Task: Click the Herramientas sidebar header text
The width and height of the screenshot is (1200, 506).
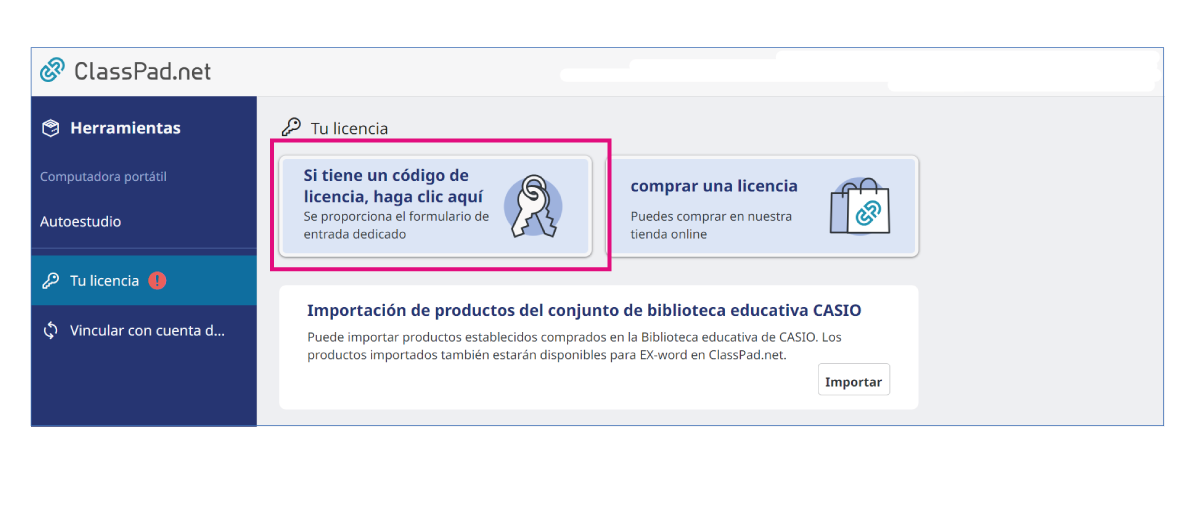Action: coord(125,128)
